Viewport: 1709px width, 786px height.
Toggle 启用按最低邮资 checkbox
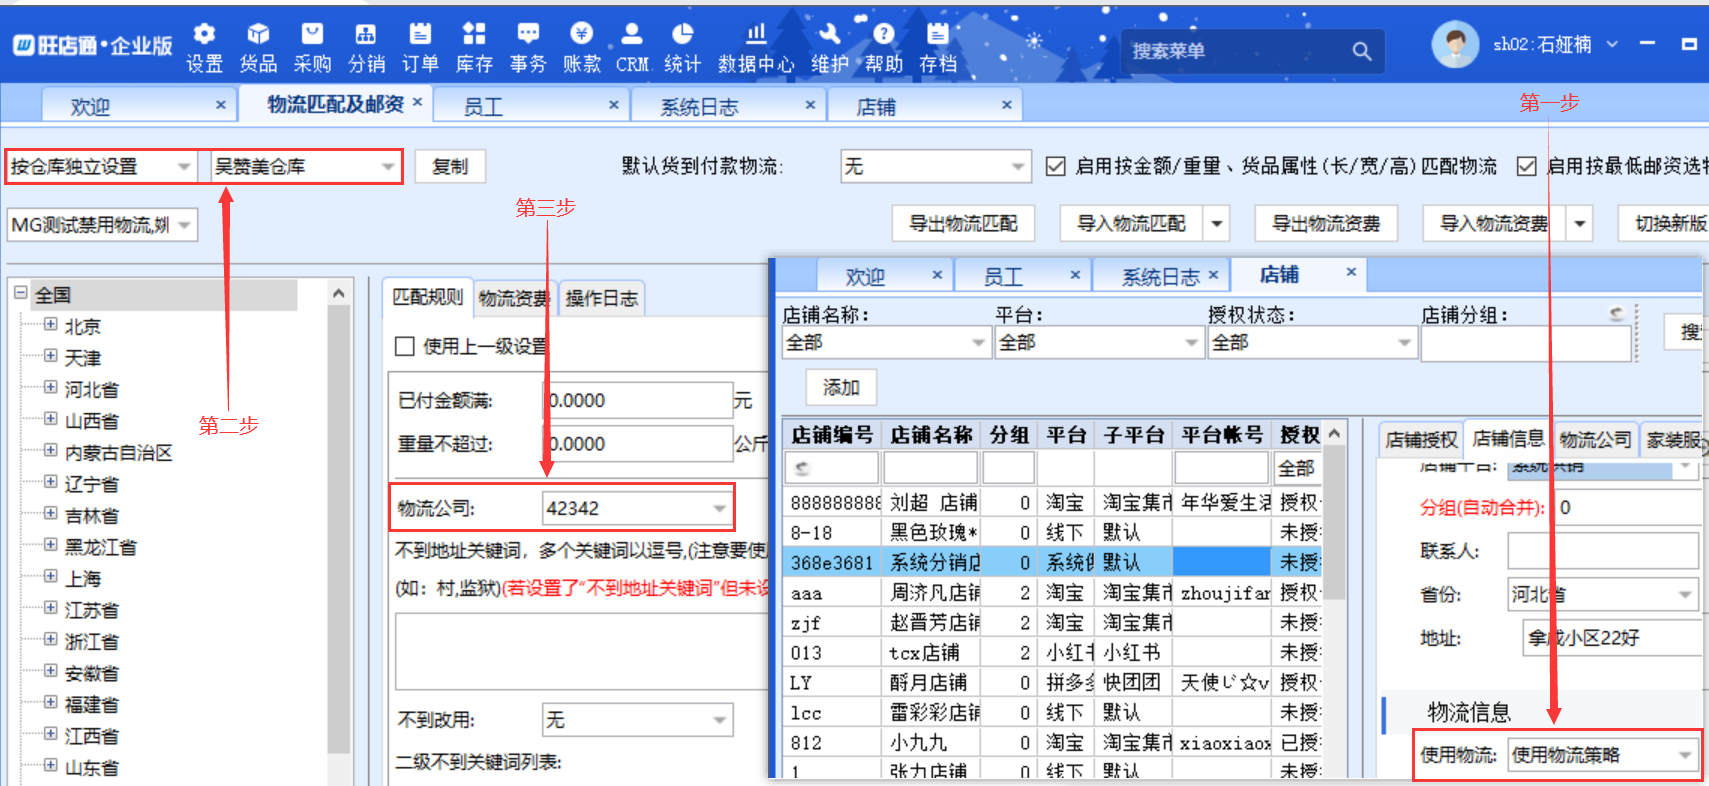[x=1526, y=166]
